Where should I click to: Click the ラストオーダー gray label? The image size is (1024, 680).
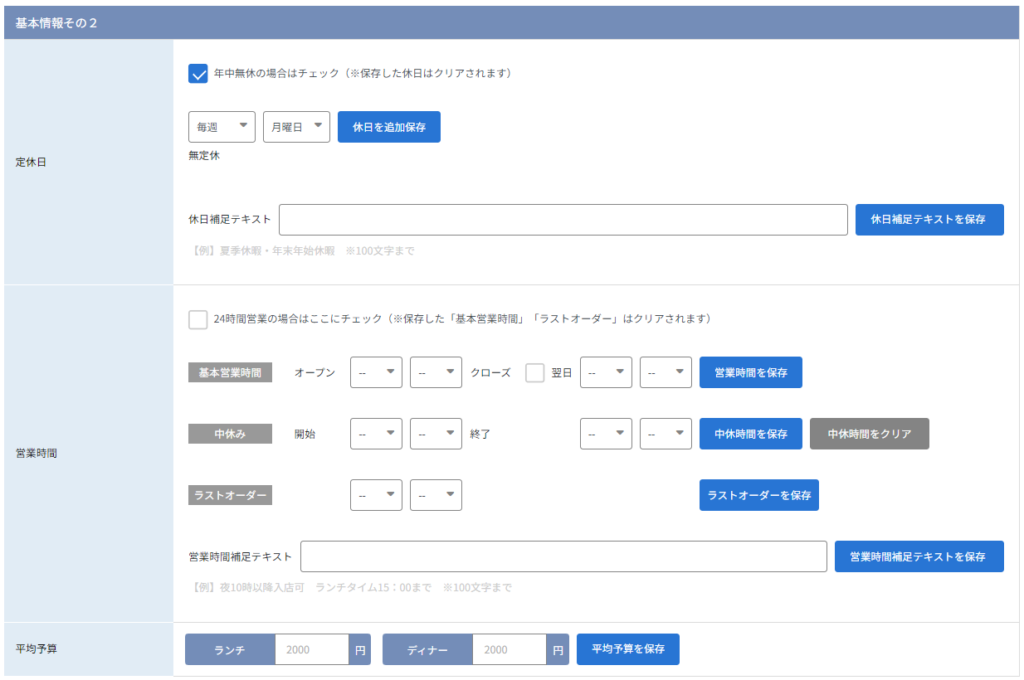(x=231, y=495)
